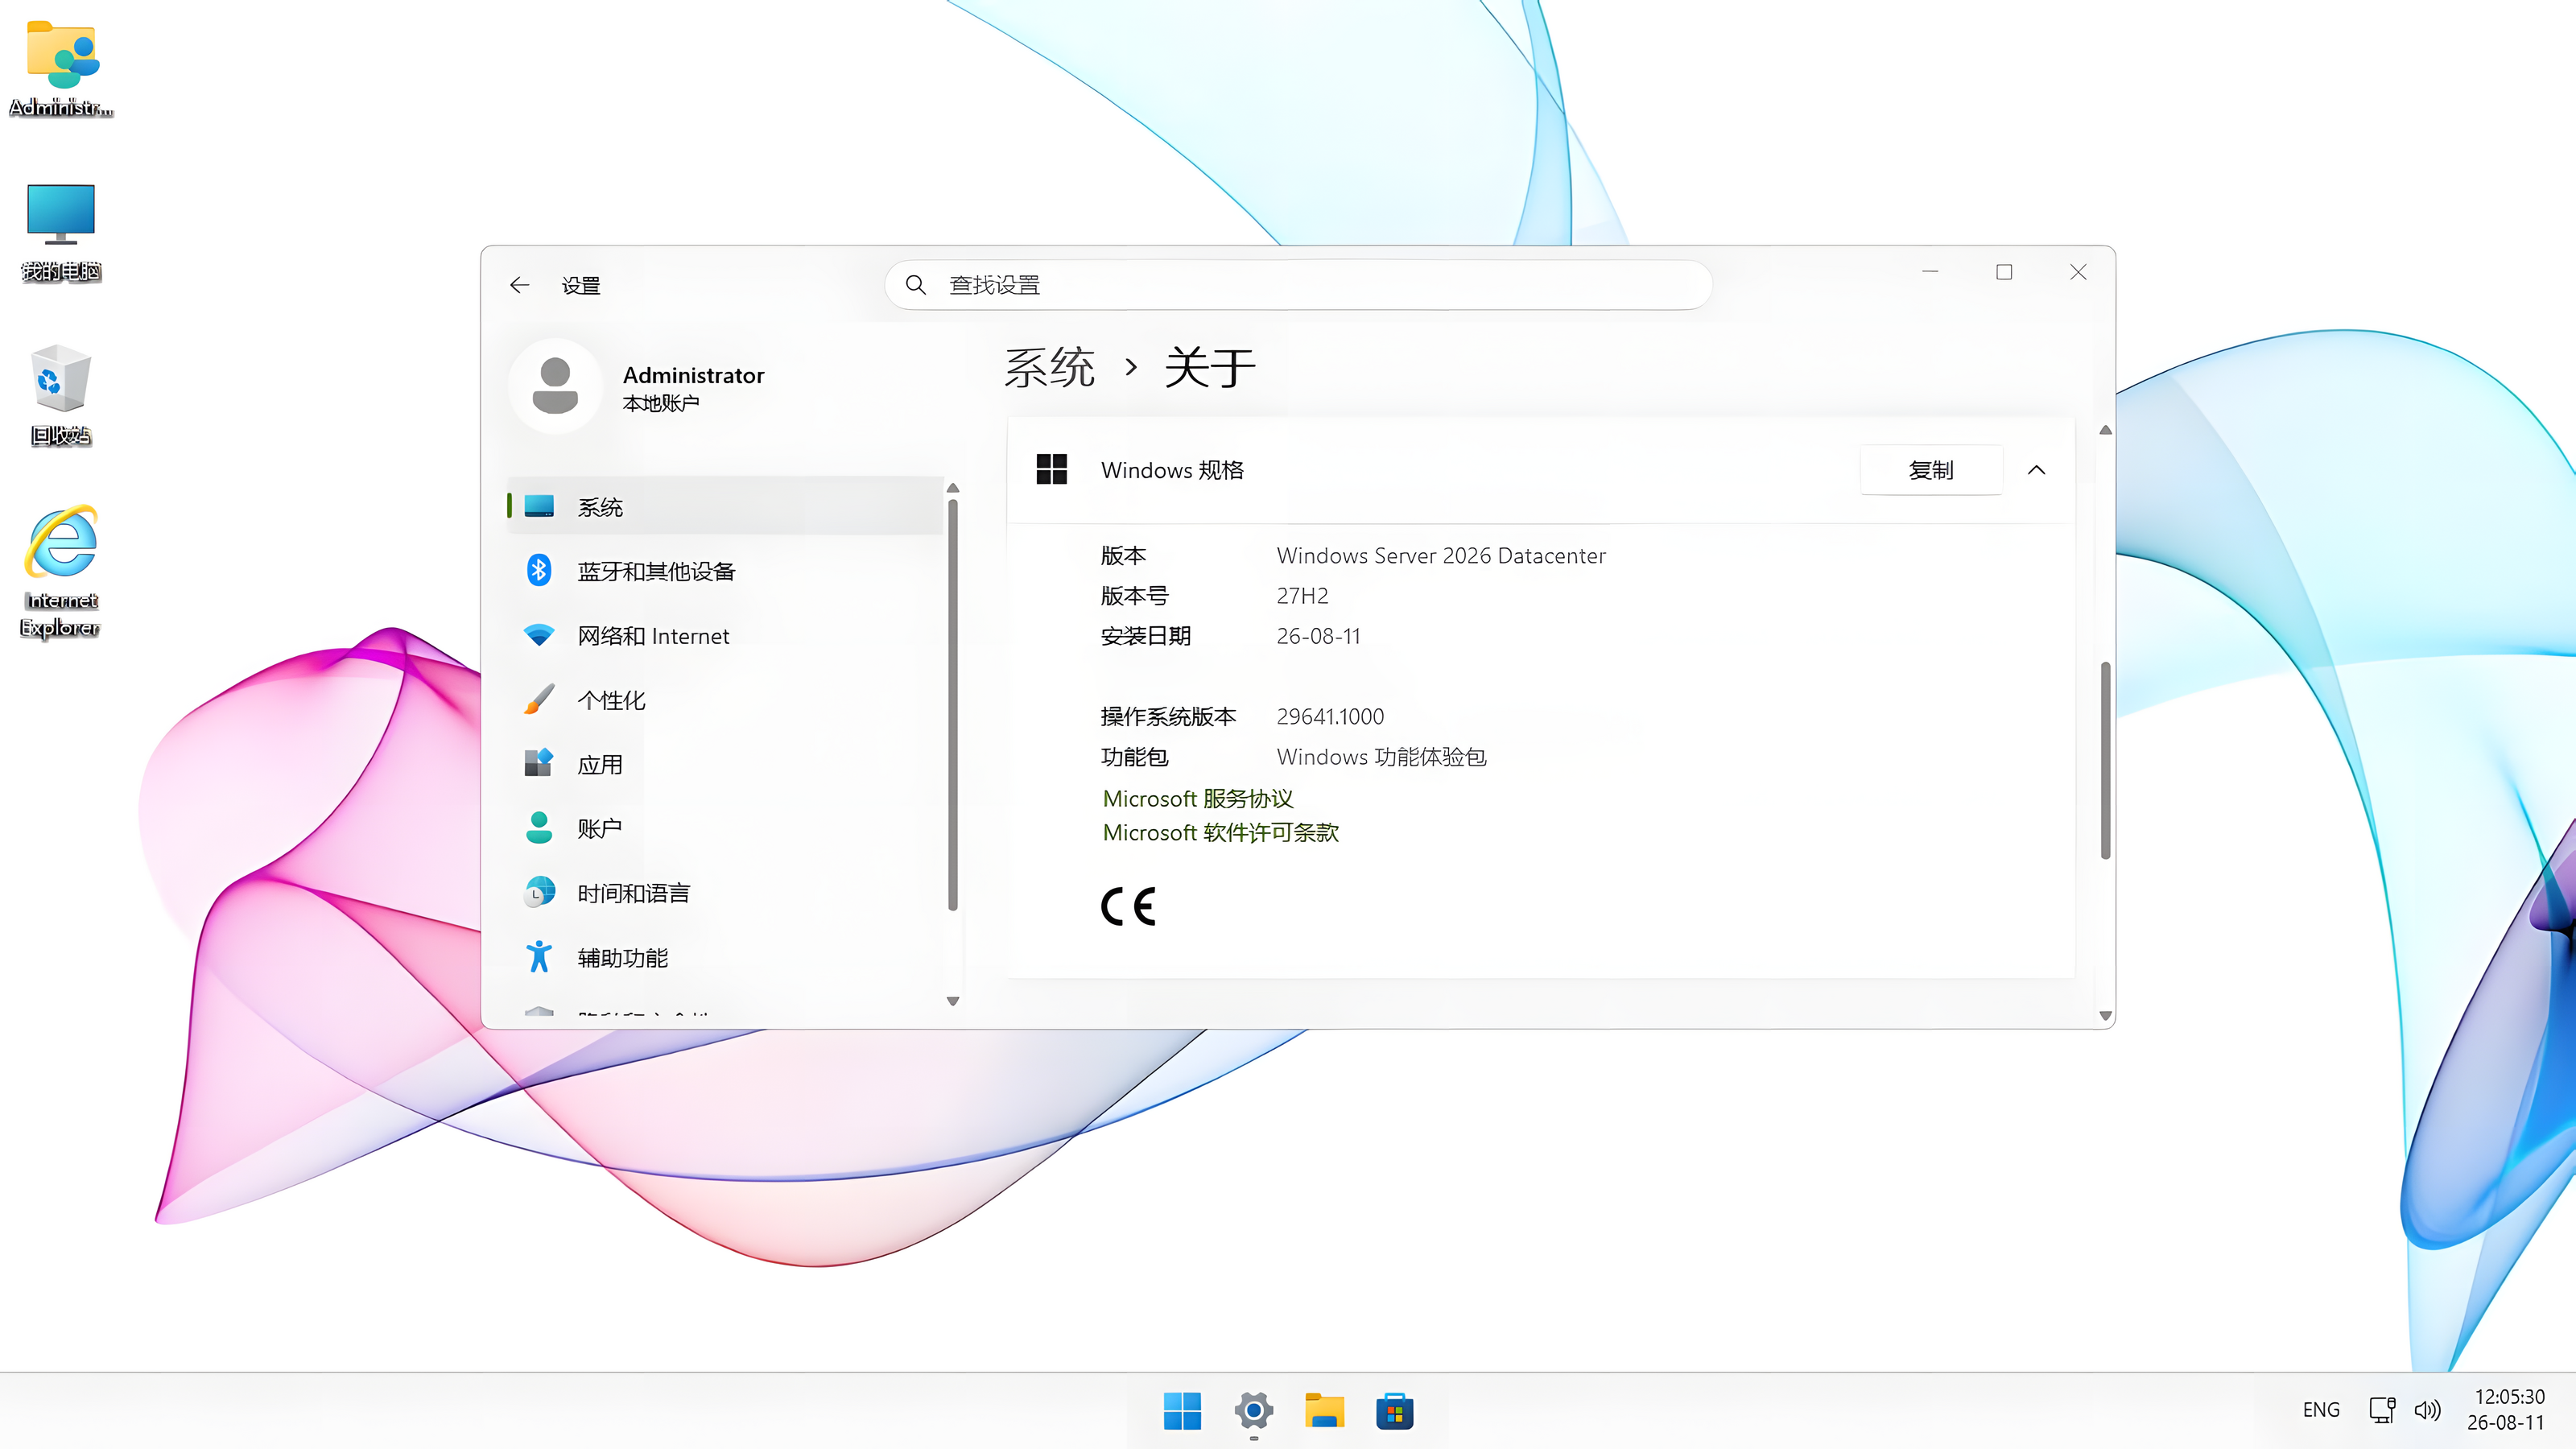Click the 安装日期 label
2576x1449 pixels.
(1145, 635)
